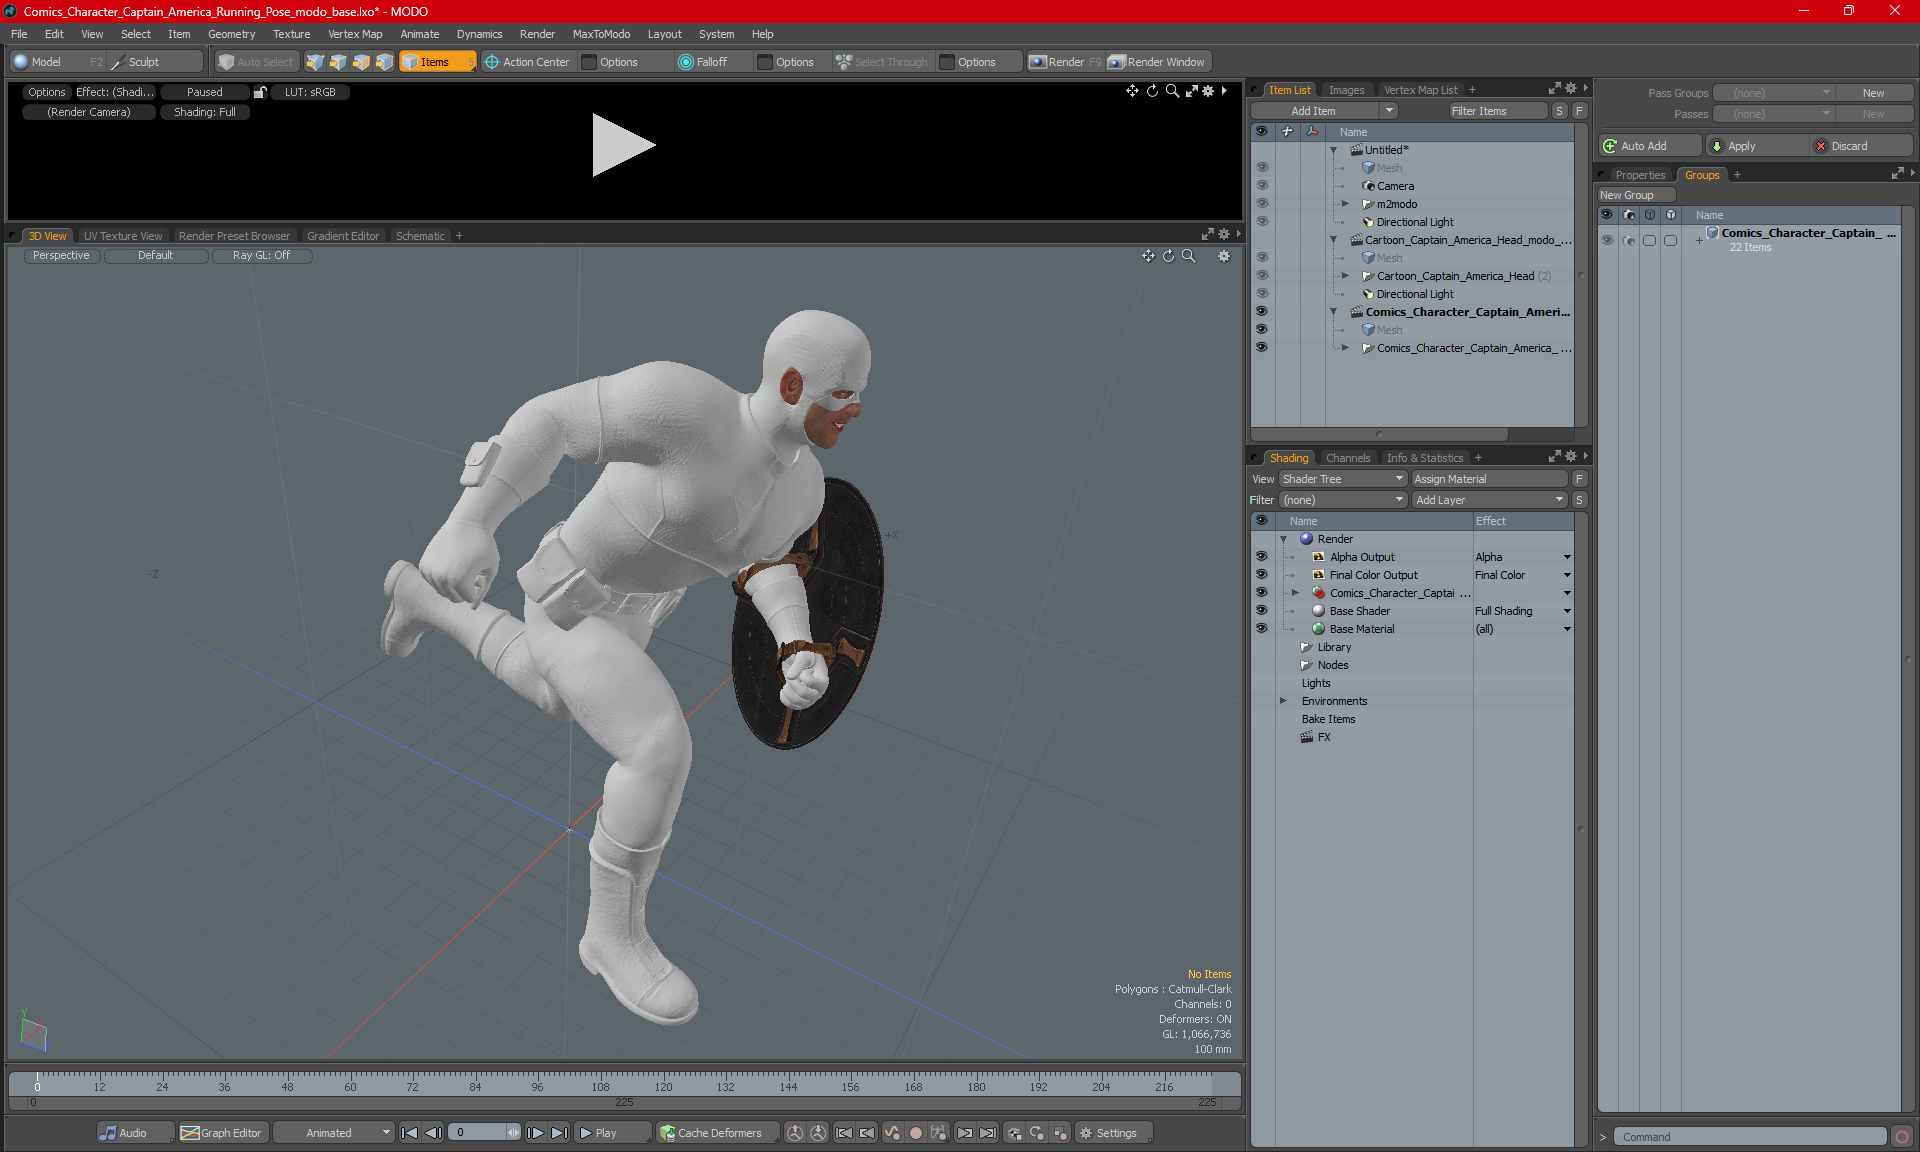1920x1152 pixels.
Task: Click 3D viewport rotate icon
Action: (x=1168, y=256)
